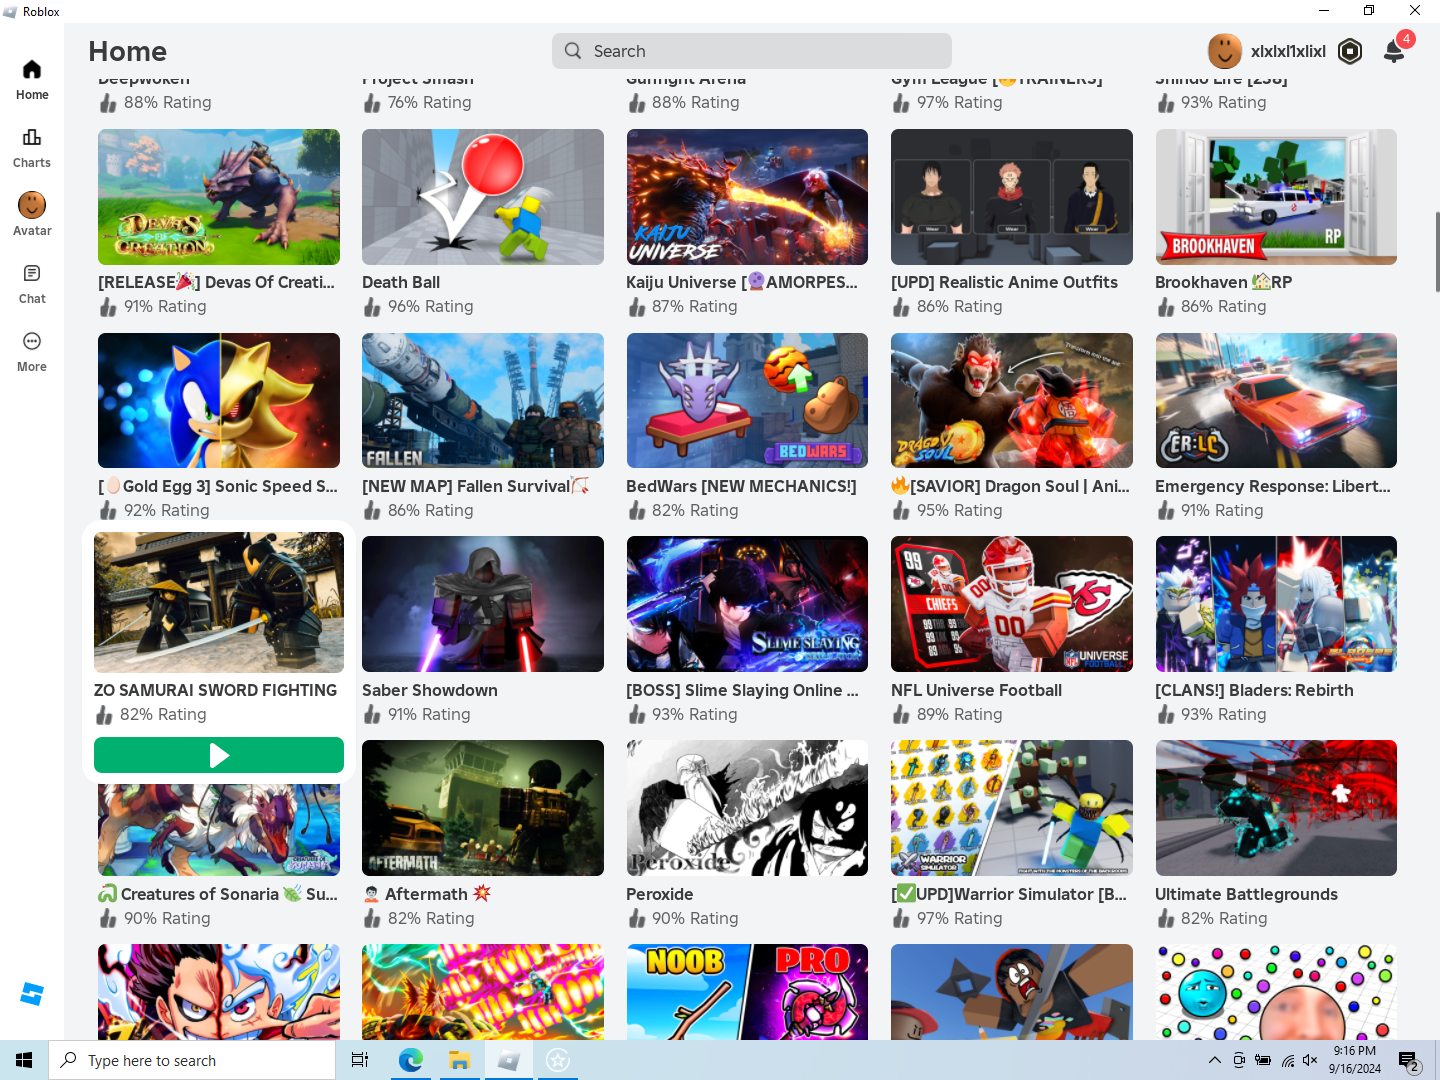This screenshot has height=1080, width=1440.
Task: Open the Bladers: Rebirth thumbnail
Action: 1276,604
